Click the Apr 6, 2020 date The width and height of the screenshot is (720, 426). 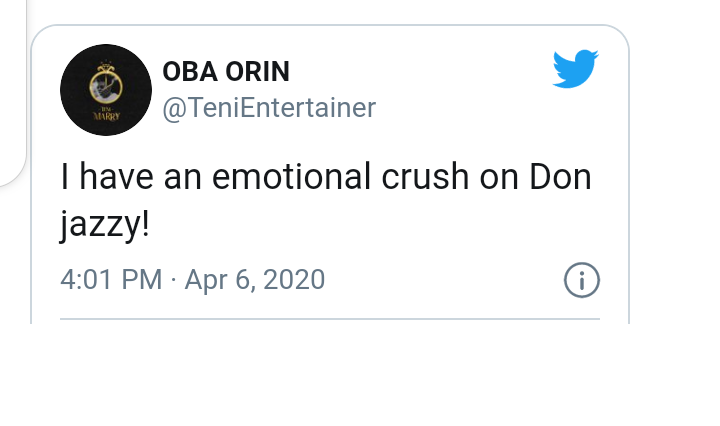(x=255, y=280)
